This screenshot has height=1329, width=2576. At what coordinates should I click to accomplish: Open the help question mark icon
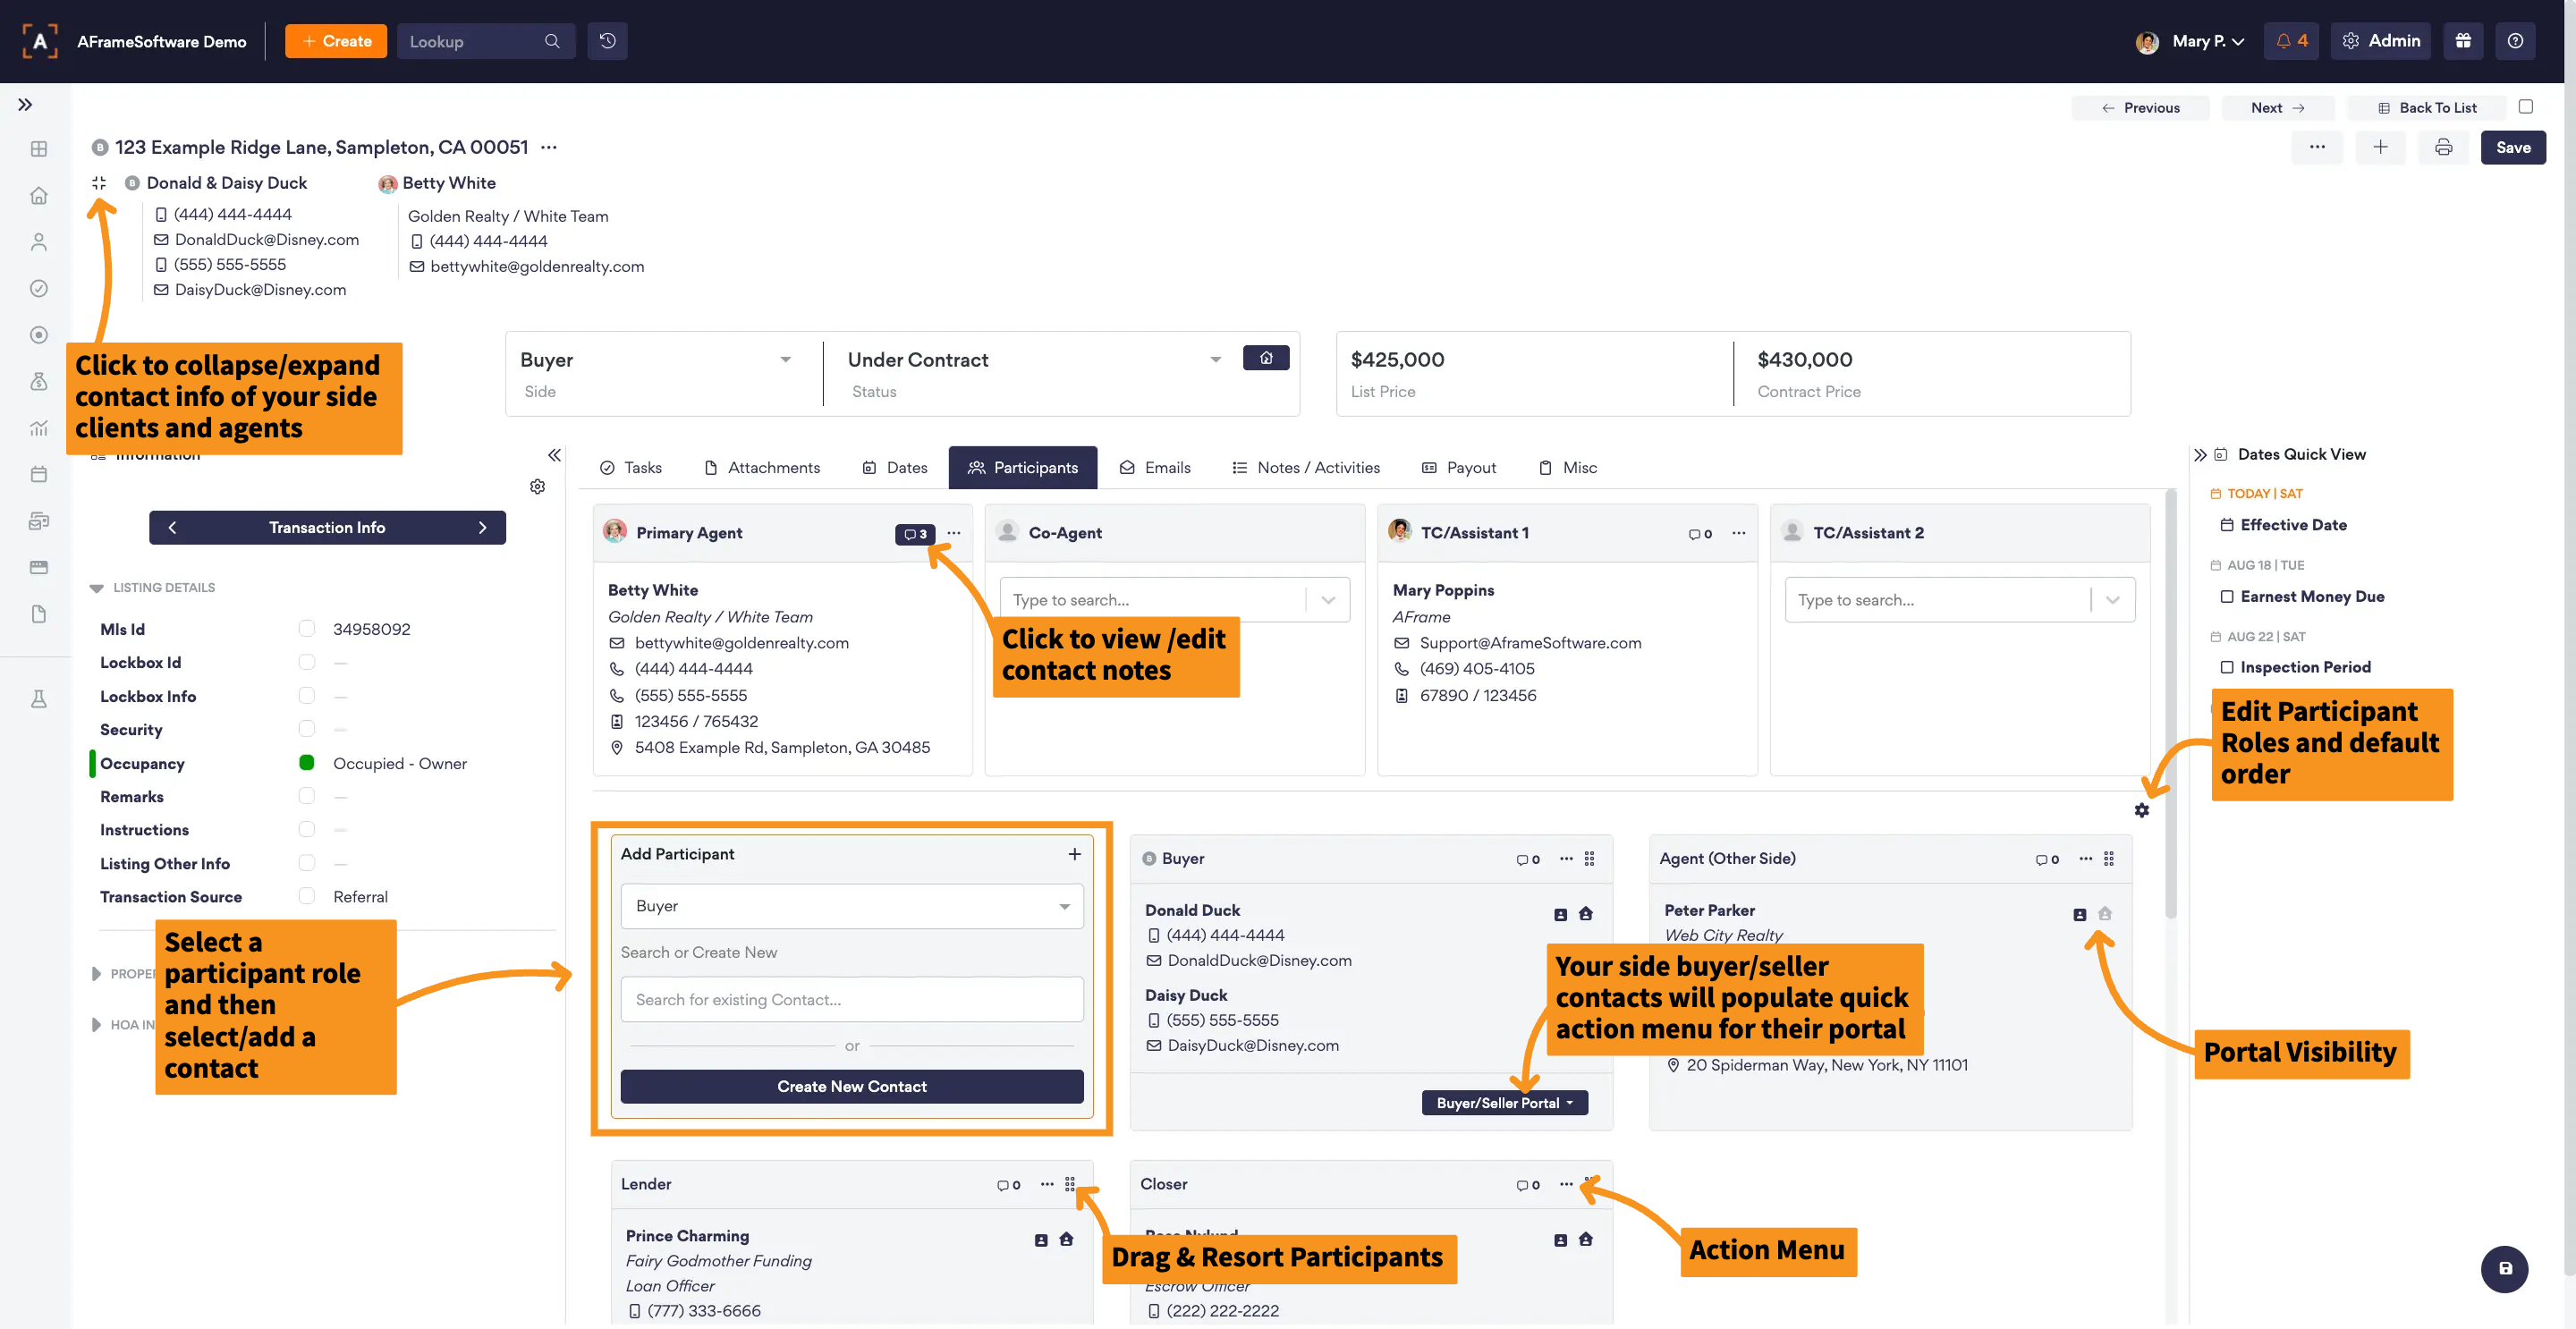pyautogui.click(x=2515, y=41)
